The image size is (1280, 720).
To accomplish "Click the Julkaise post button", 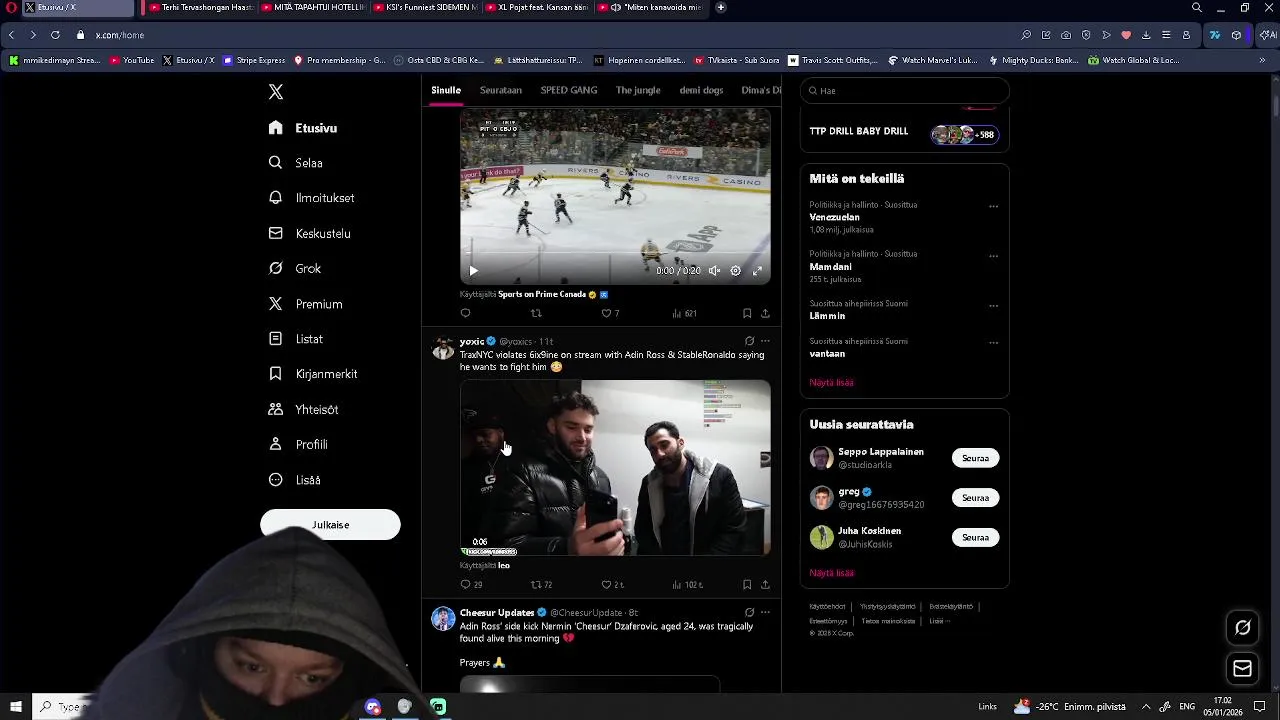I will (330, 525).
